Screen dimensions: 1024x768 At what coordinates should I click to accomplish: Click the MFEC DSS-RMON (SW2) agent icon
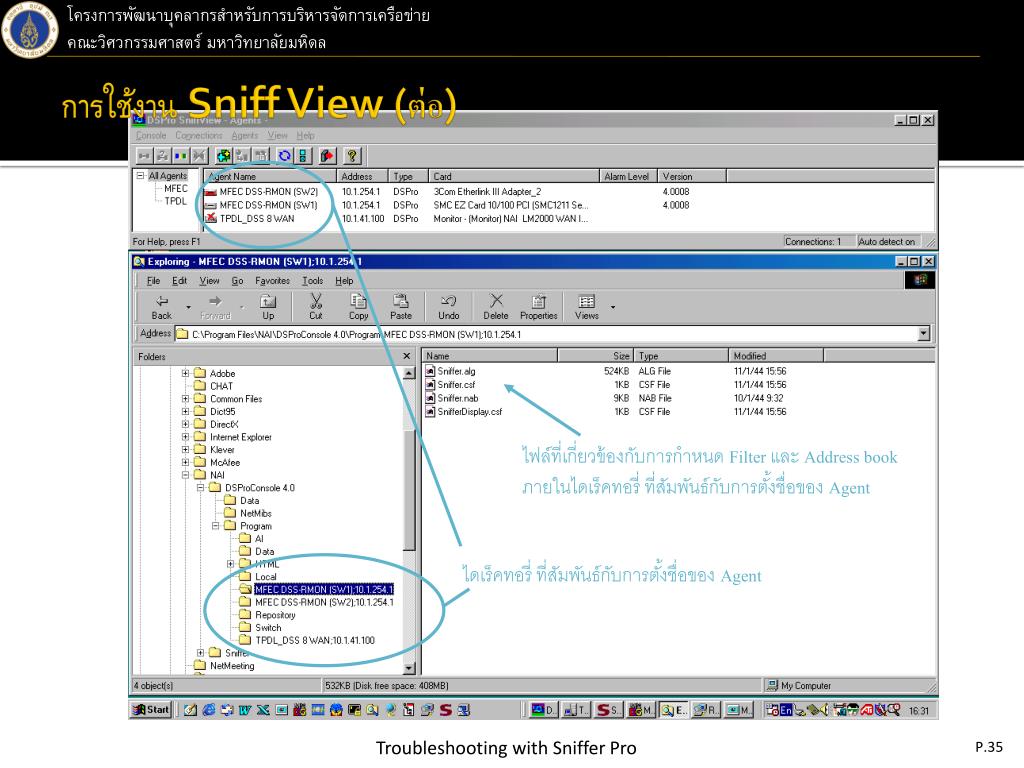click(211, 191)
